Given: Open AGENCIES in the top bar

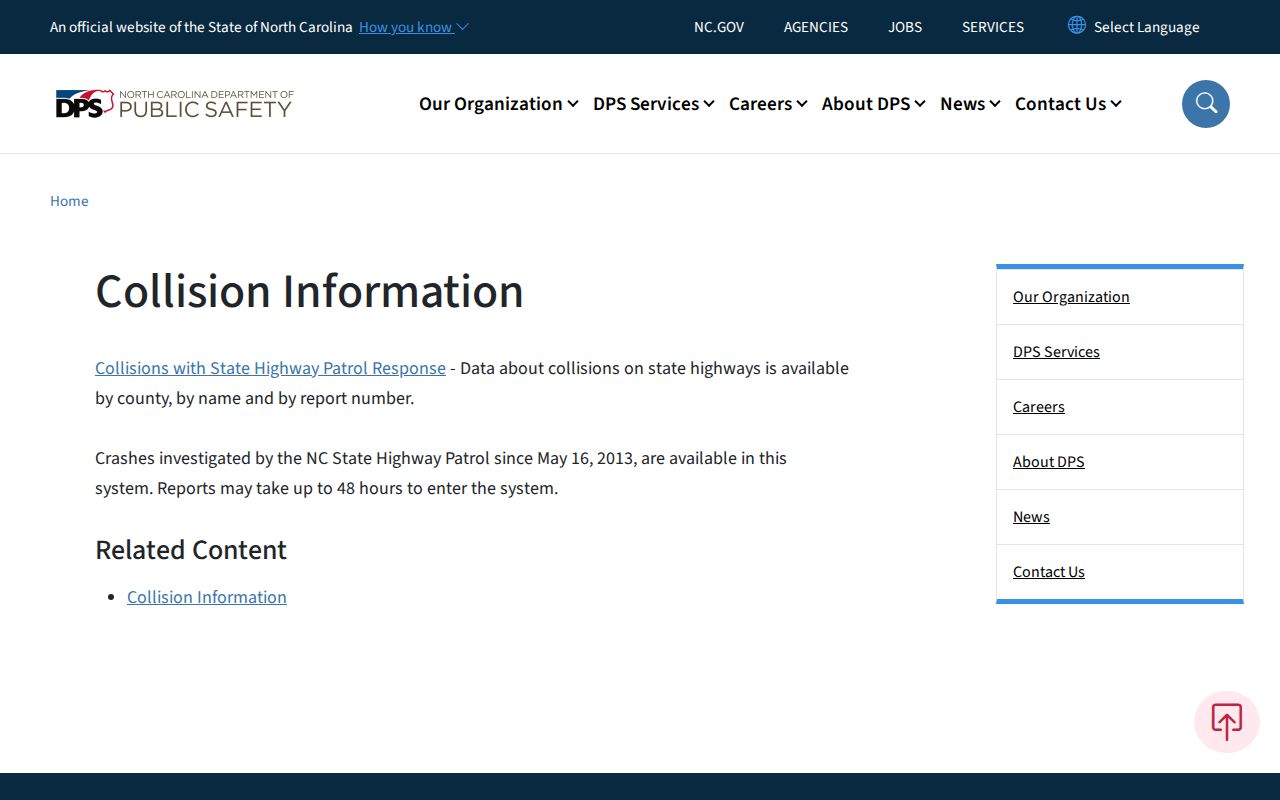Looking at the screenshot, I should (816, 27).
